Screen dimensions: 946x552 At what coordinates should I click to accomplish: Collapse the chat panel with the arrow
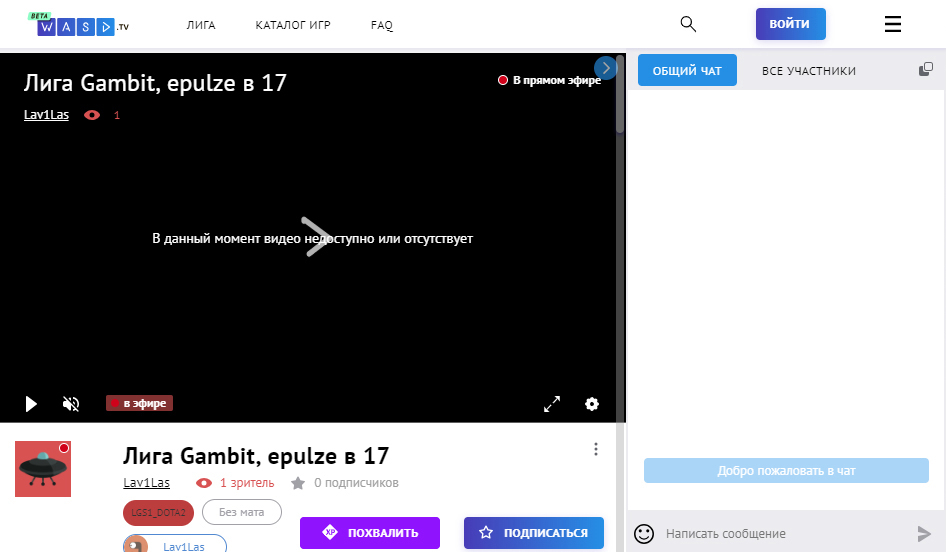pos(605,67)
